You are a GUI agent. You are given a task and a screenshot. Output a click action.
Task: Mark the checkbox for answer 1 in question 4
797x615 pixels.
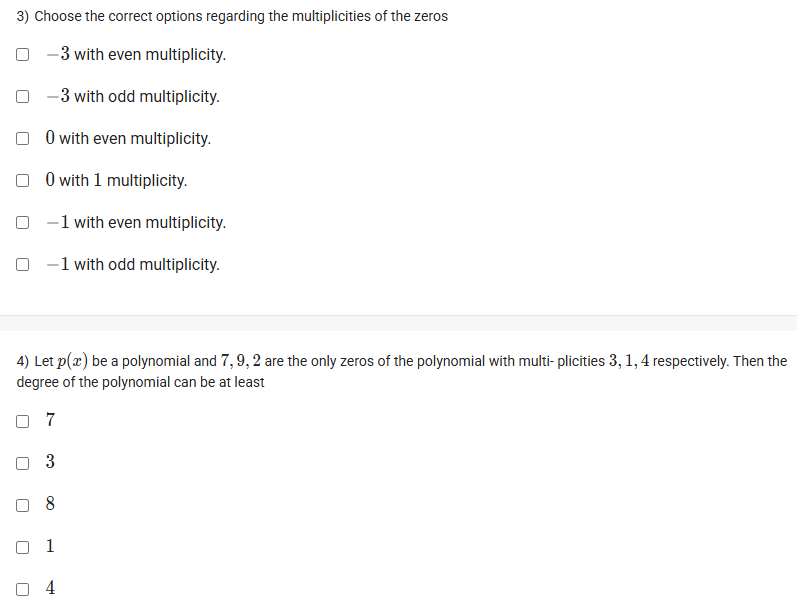(22, 547)
